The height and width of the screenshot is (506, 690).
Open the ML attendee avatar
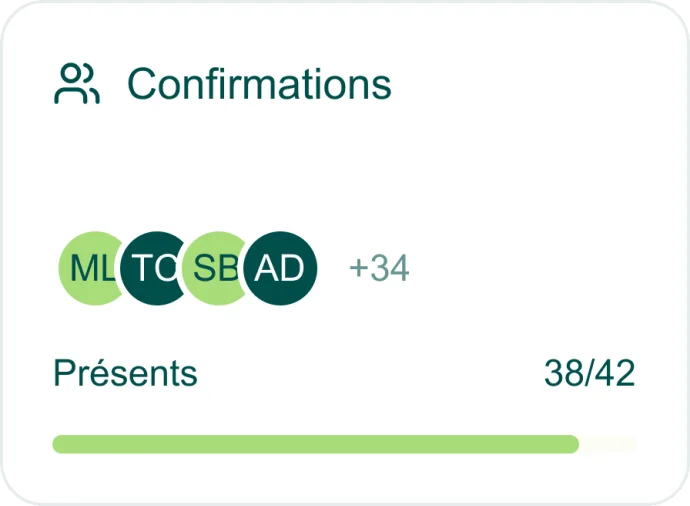[x=88, y=268]
